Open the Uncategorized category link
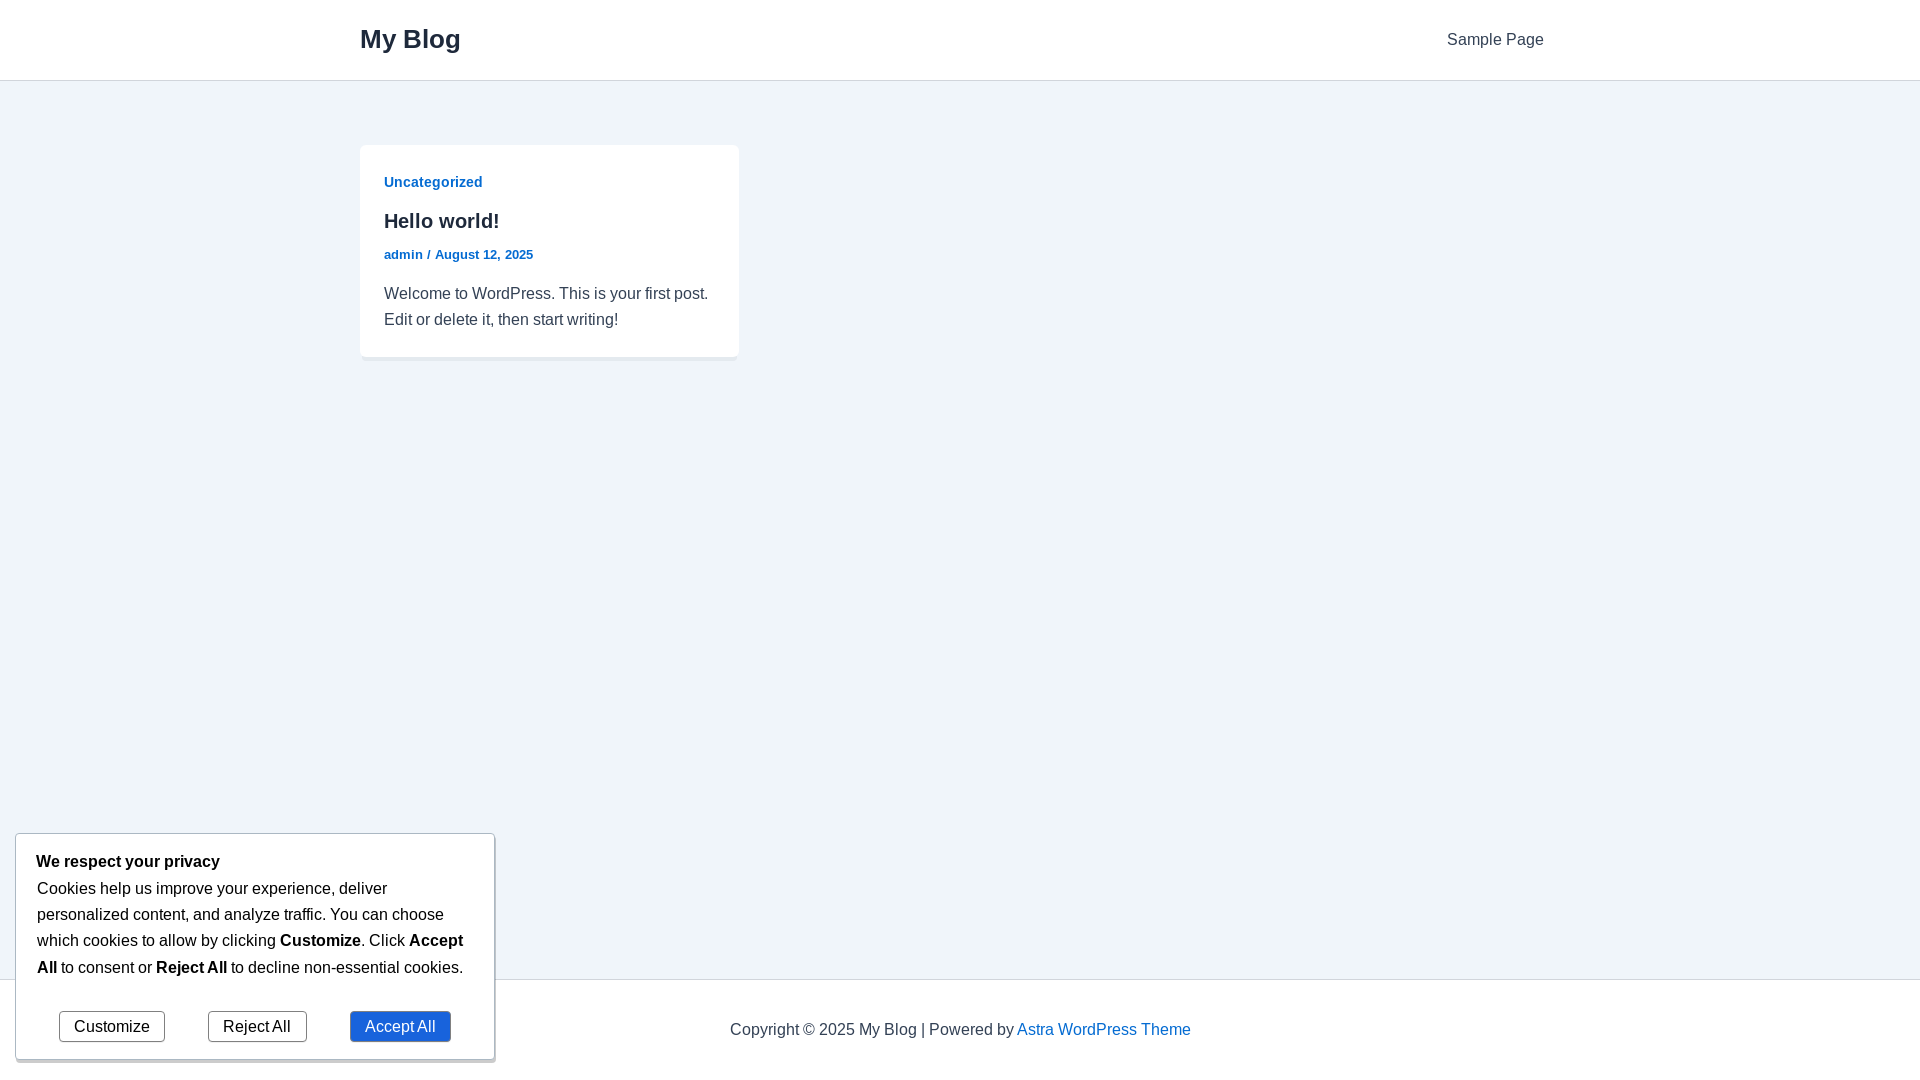 point(433,182)
